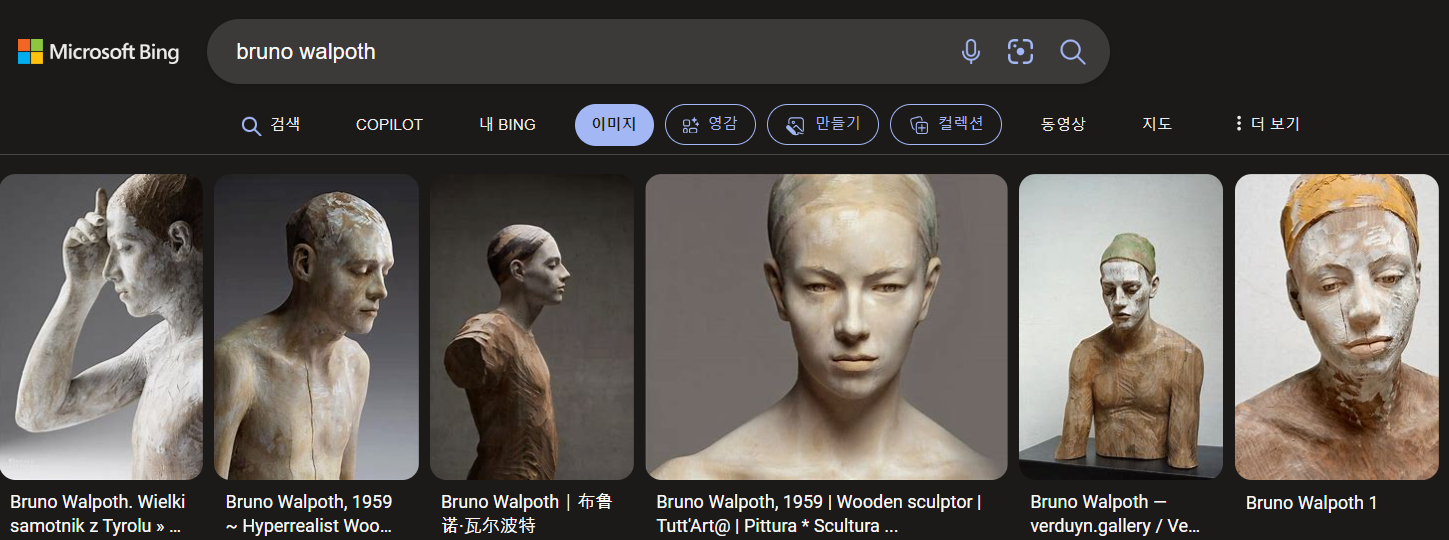The image size is (1449, 540).
Task: Open the 컬렉션 tab
Action: 946,125
